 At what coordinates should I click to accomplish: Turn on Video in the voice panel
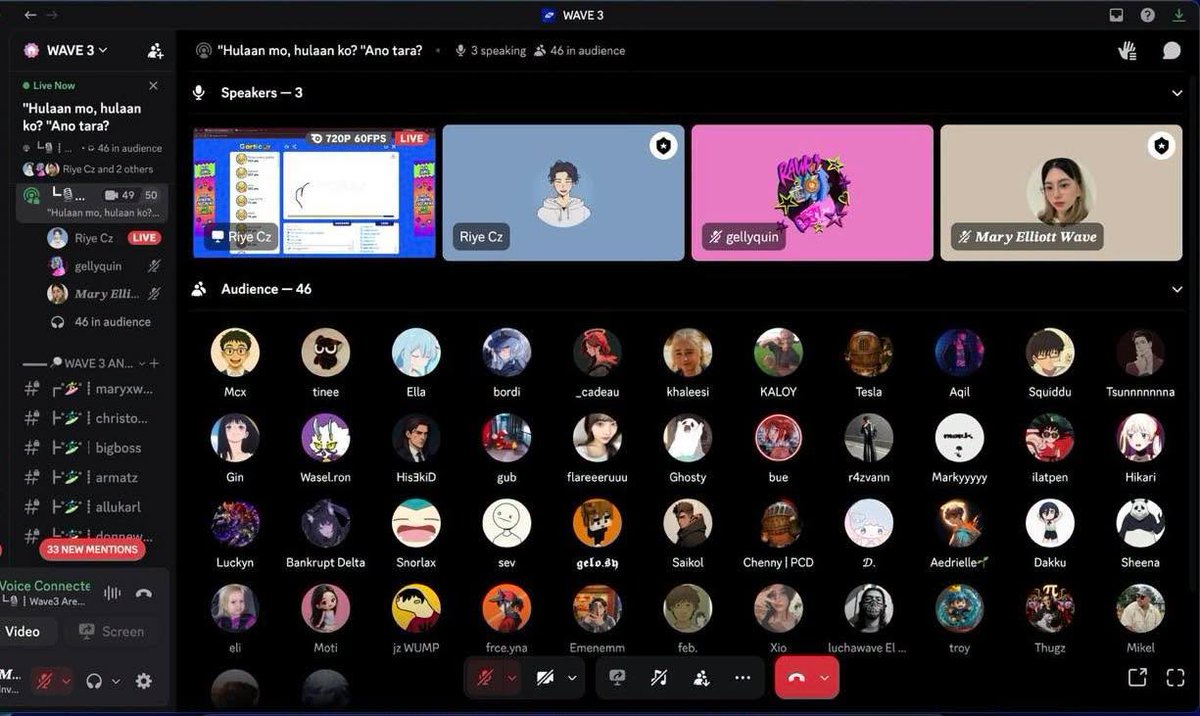pos(23,631)
